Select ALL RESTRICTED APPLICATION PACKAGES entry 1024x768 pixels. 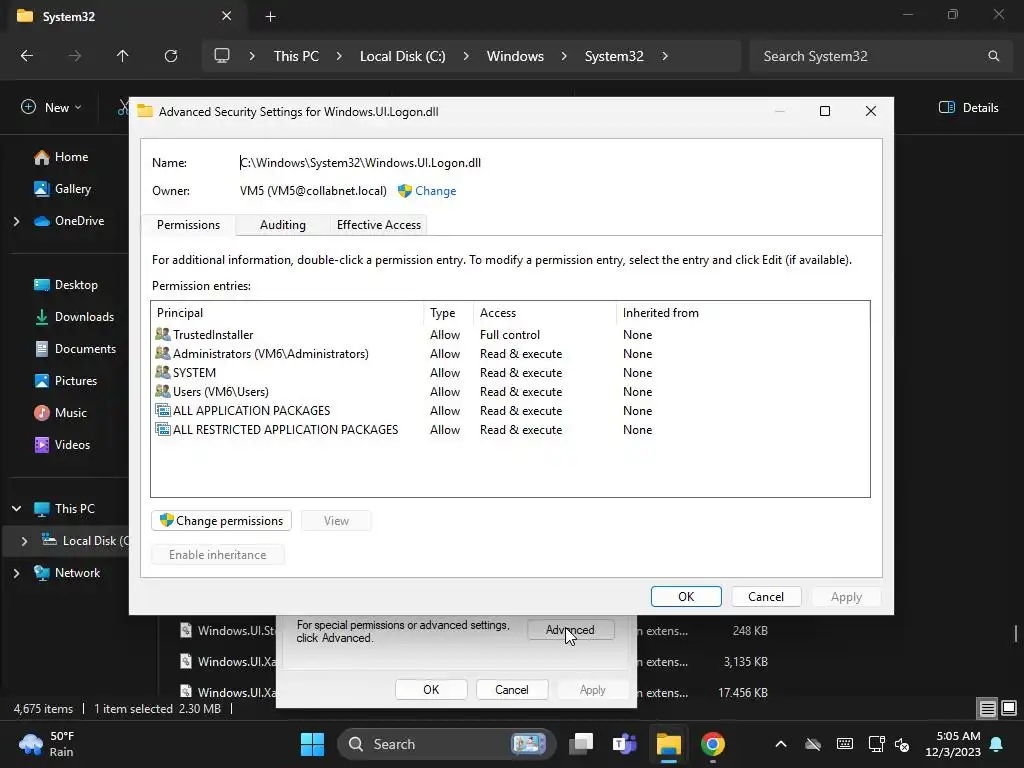(x=510, y=429)
